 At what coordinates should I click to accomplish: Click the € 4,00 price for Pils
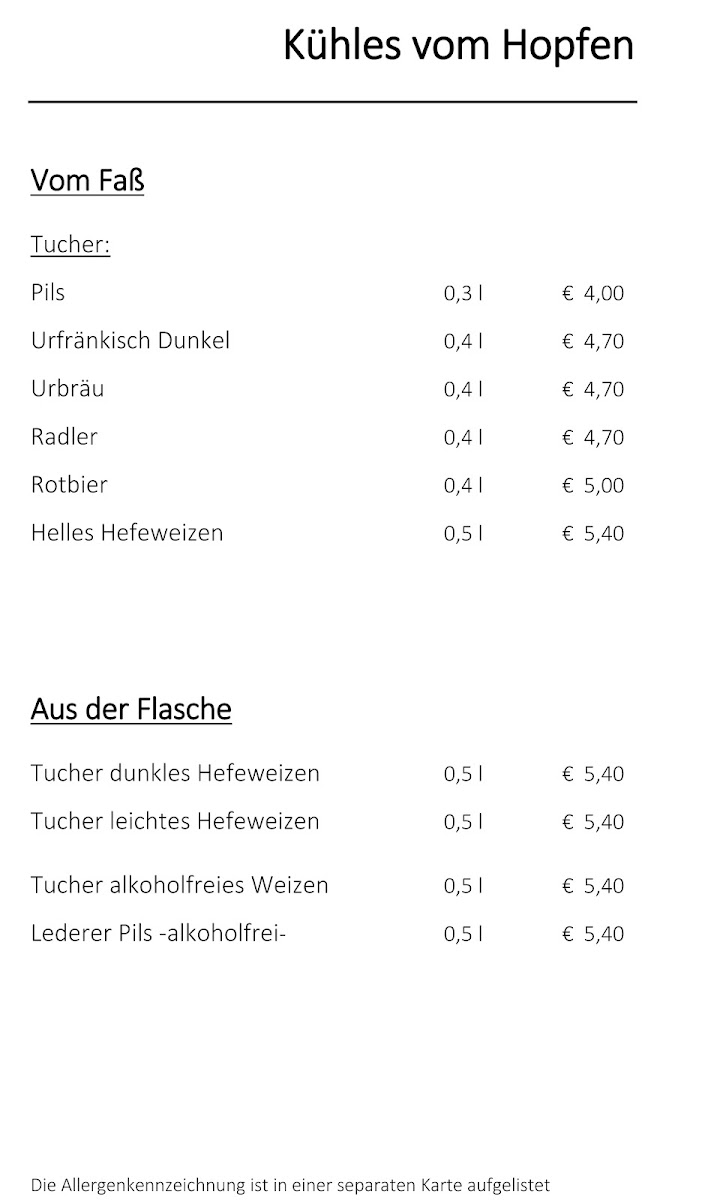click(593, 294)
